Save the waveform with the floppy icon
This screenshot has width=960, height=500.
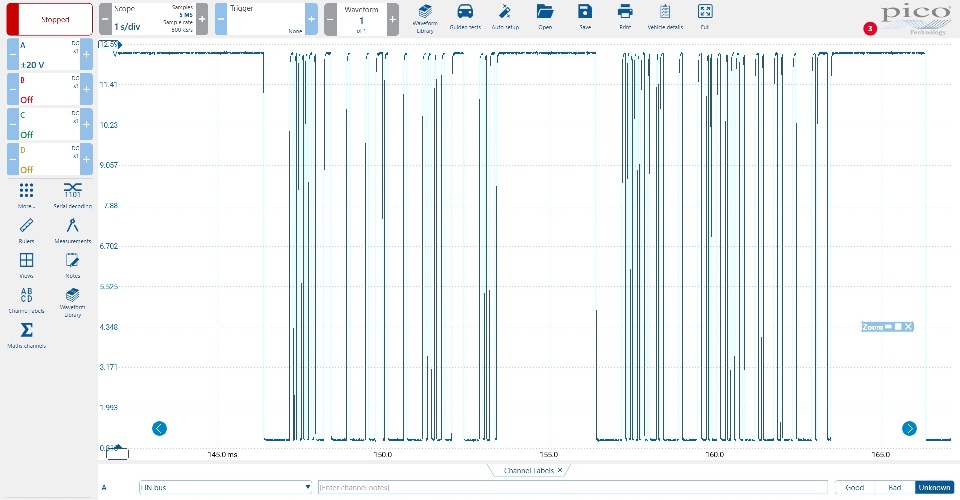(x=585, y=17)
